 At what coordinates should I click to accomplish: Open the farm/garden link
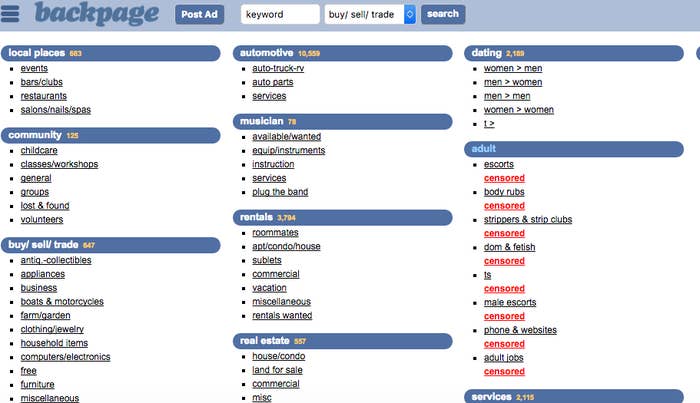click(x=45, y=316)
